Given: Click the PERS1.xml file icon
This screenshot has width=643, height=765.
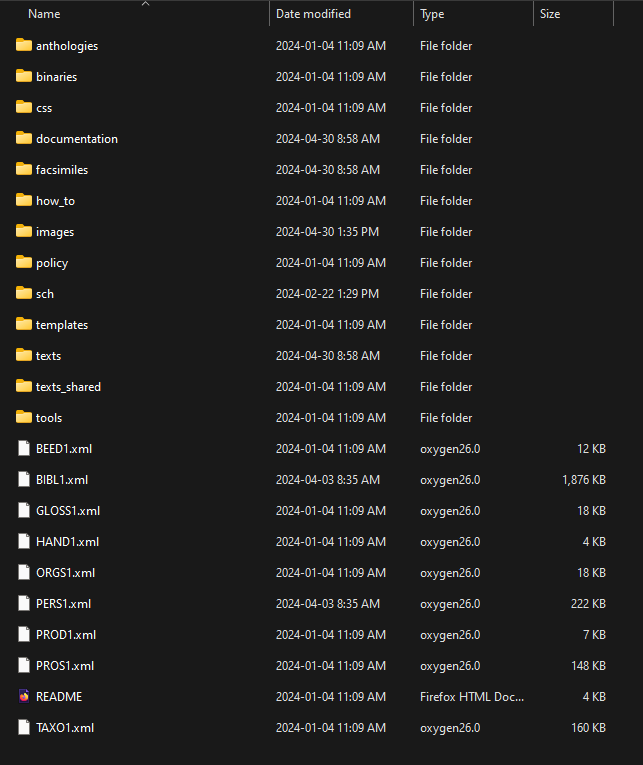Looking at the screenshot, I should pos(23,604).
